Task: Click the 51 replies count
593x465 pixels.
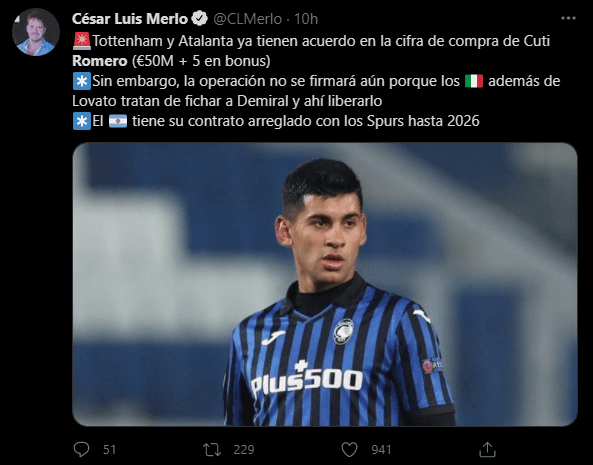Action: [109, 450]
